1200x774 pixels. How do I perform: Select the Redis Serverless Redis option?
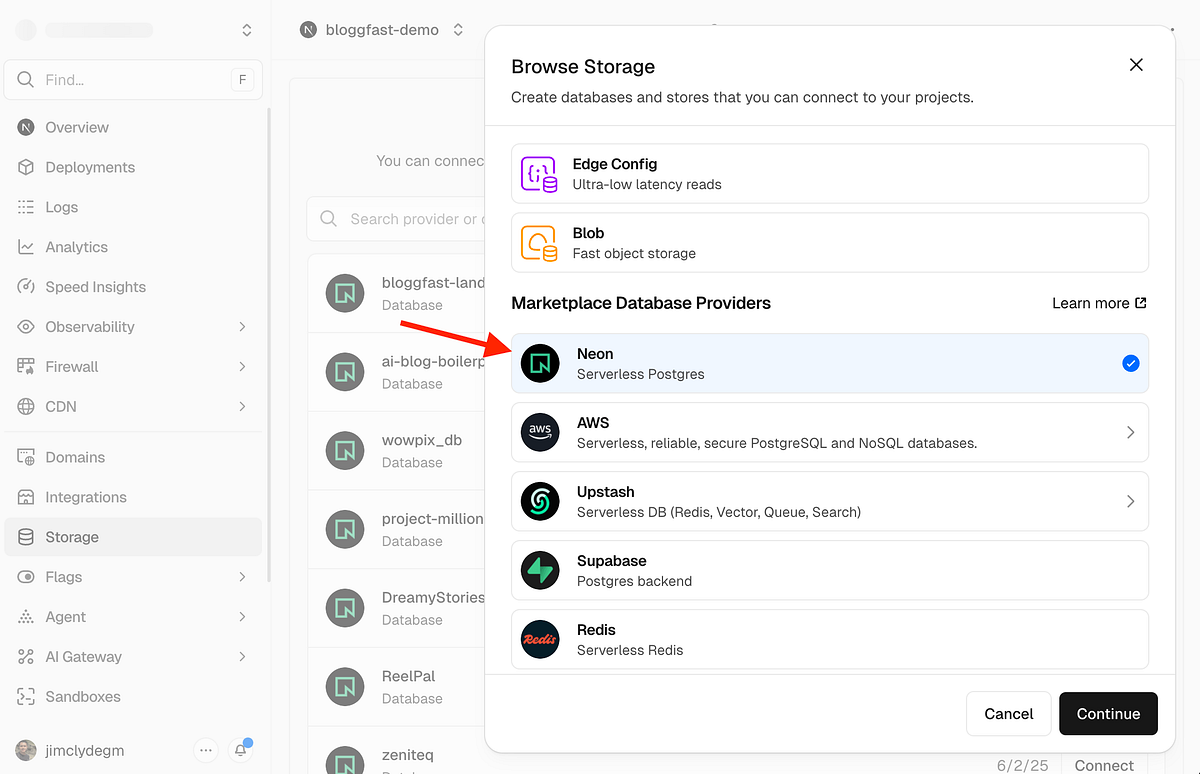830,640
